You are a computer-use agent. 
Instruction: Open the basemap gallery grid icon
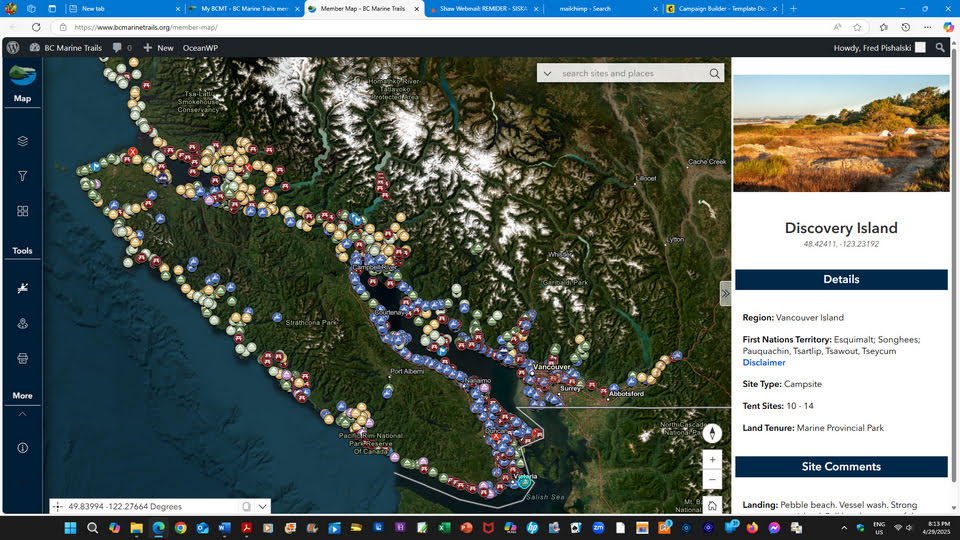coord(23,211)
